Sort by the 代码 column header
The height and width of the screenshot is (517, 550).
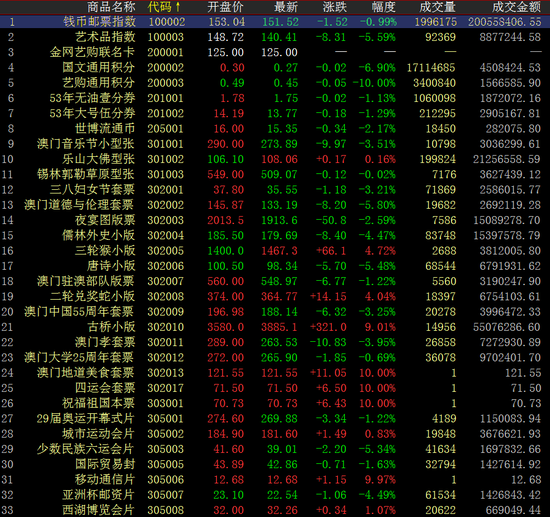(164, 7)
